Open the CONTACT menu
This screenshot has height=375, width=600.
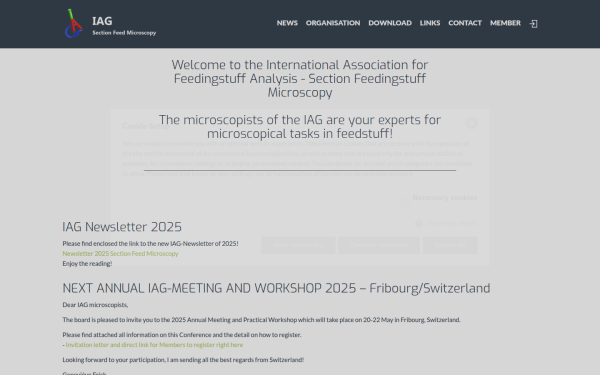pos(465,23)
